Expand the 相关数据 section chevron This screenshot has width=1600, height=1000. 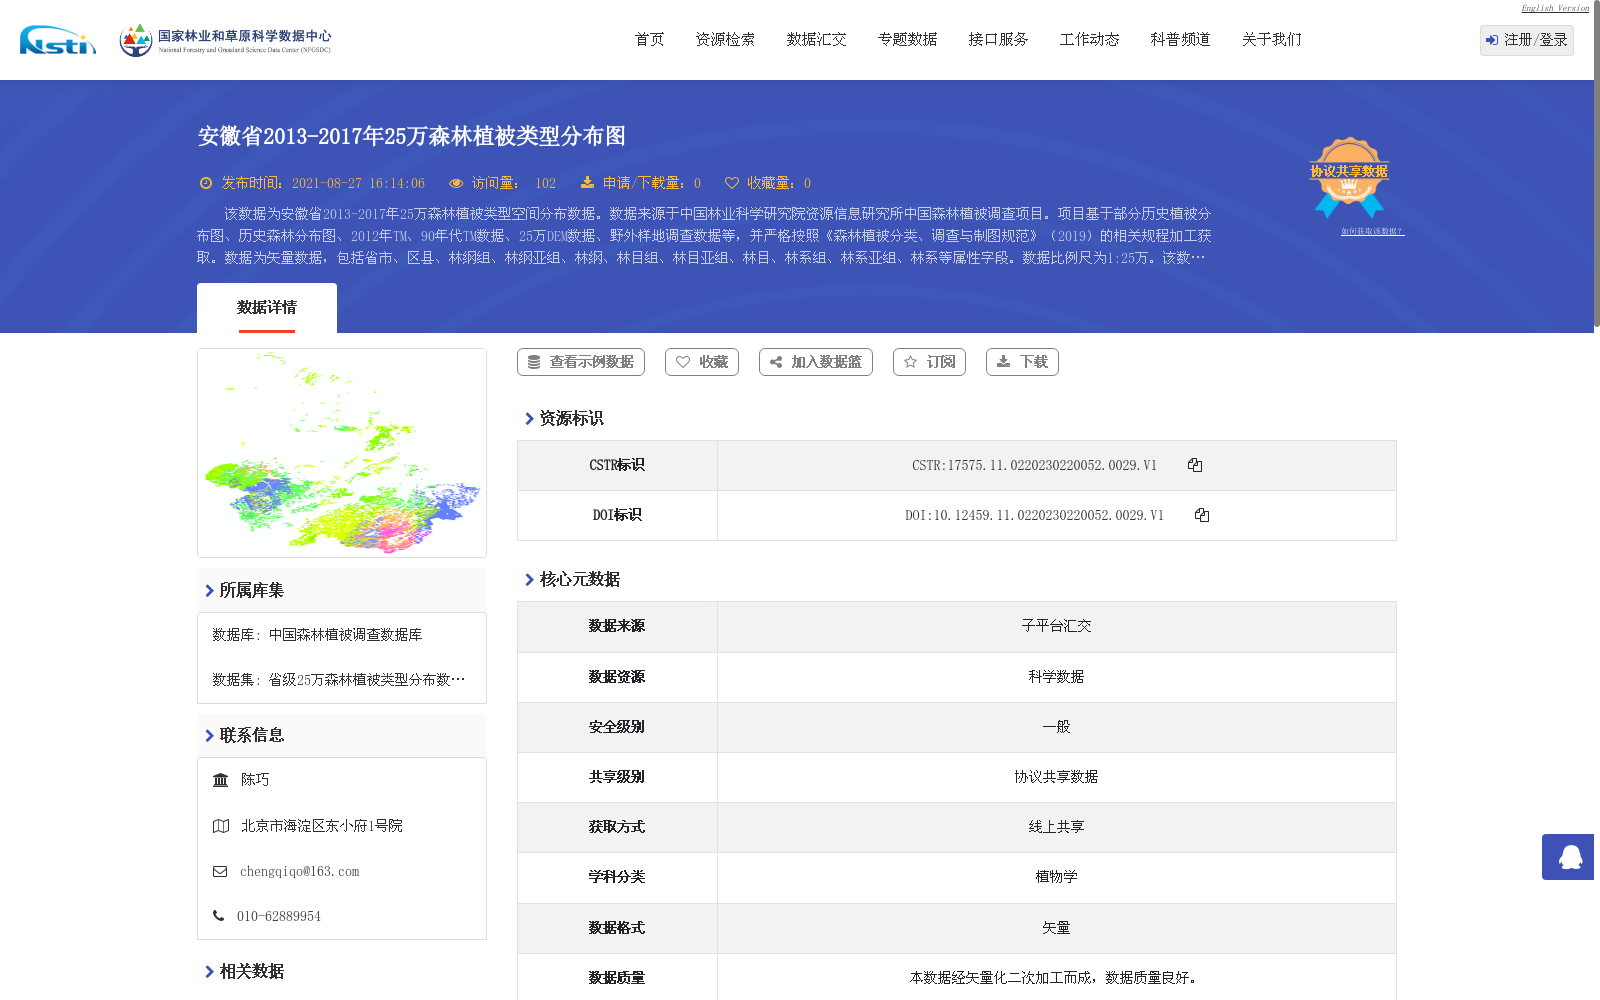[x=209, y=972]
